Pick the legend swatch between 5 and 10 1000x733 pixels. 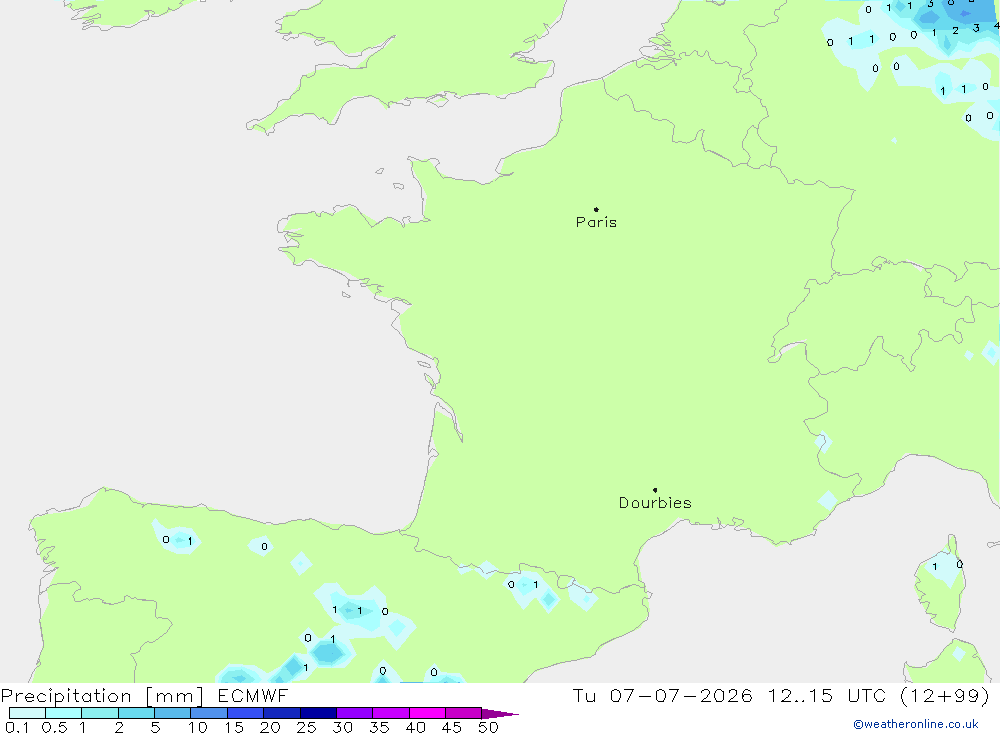coord(173,713)
